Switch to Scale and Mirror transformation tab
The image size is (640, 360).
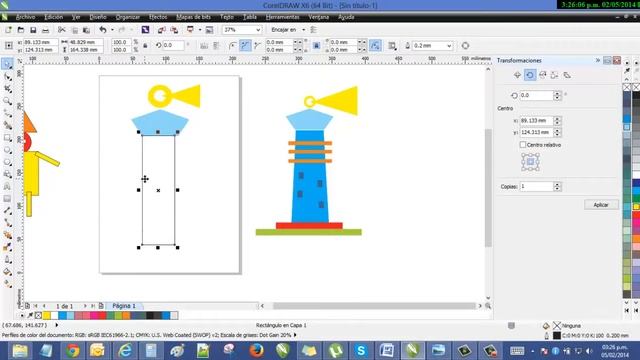(542, 75)
